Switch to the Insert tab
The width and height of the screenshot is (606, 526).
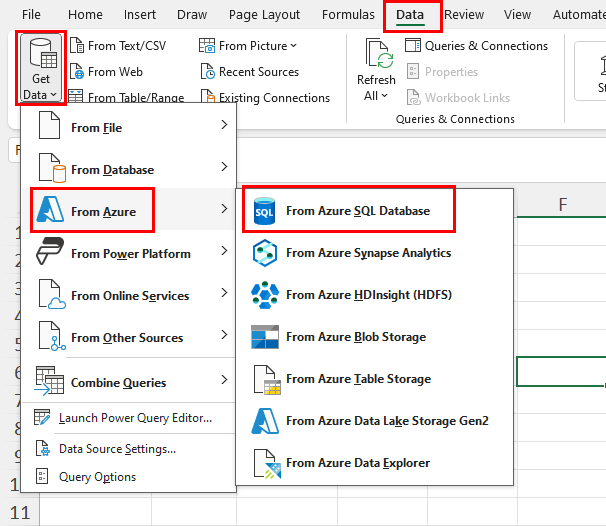(x=140, y=15)
